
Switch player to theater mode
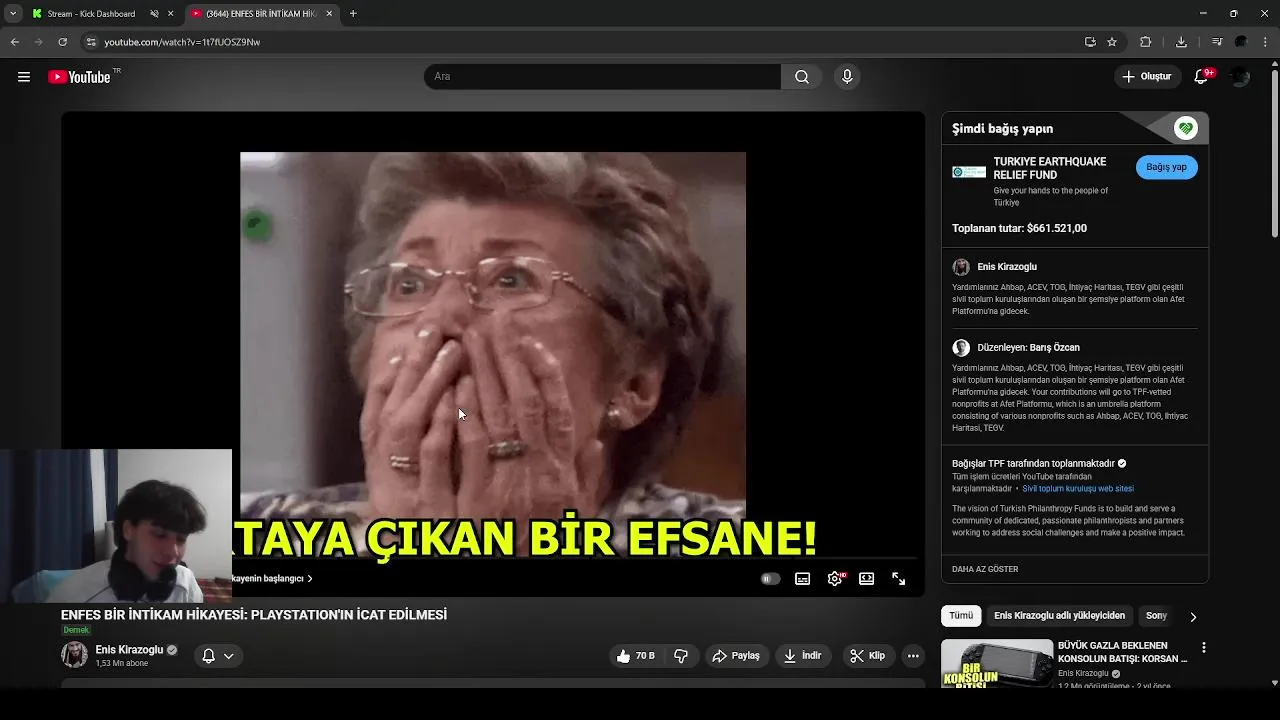click(x=867, y=579)
